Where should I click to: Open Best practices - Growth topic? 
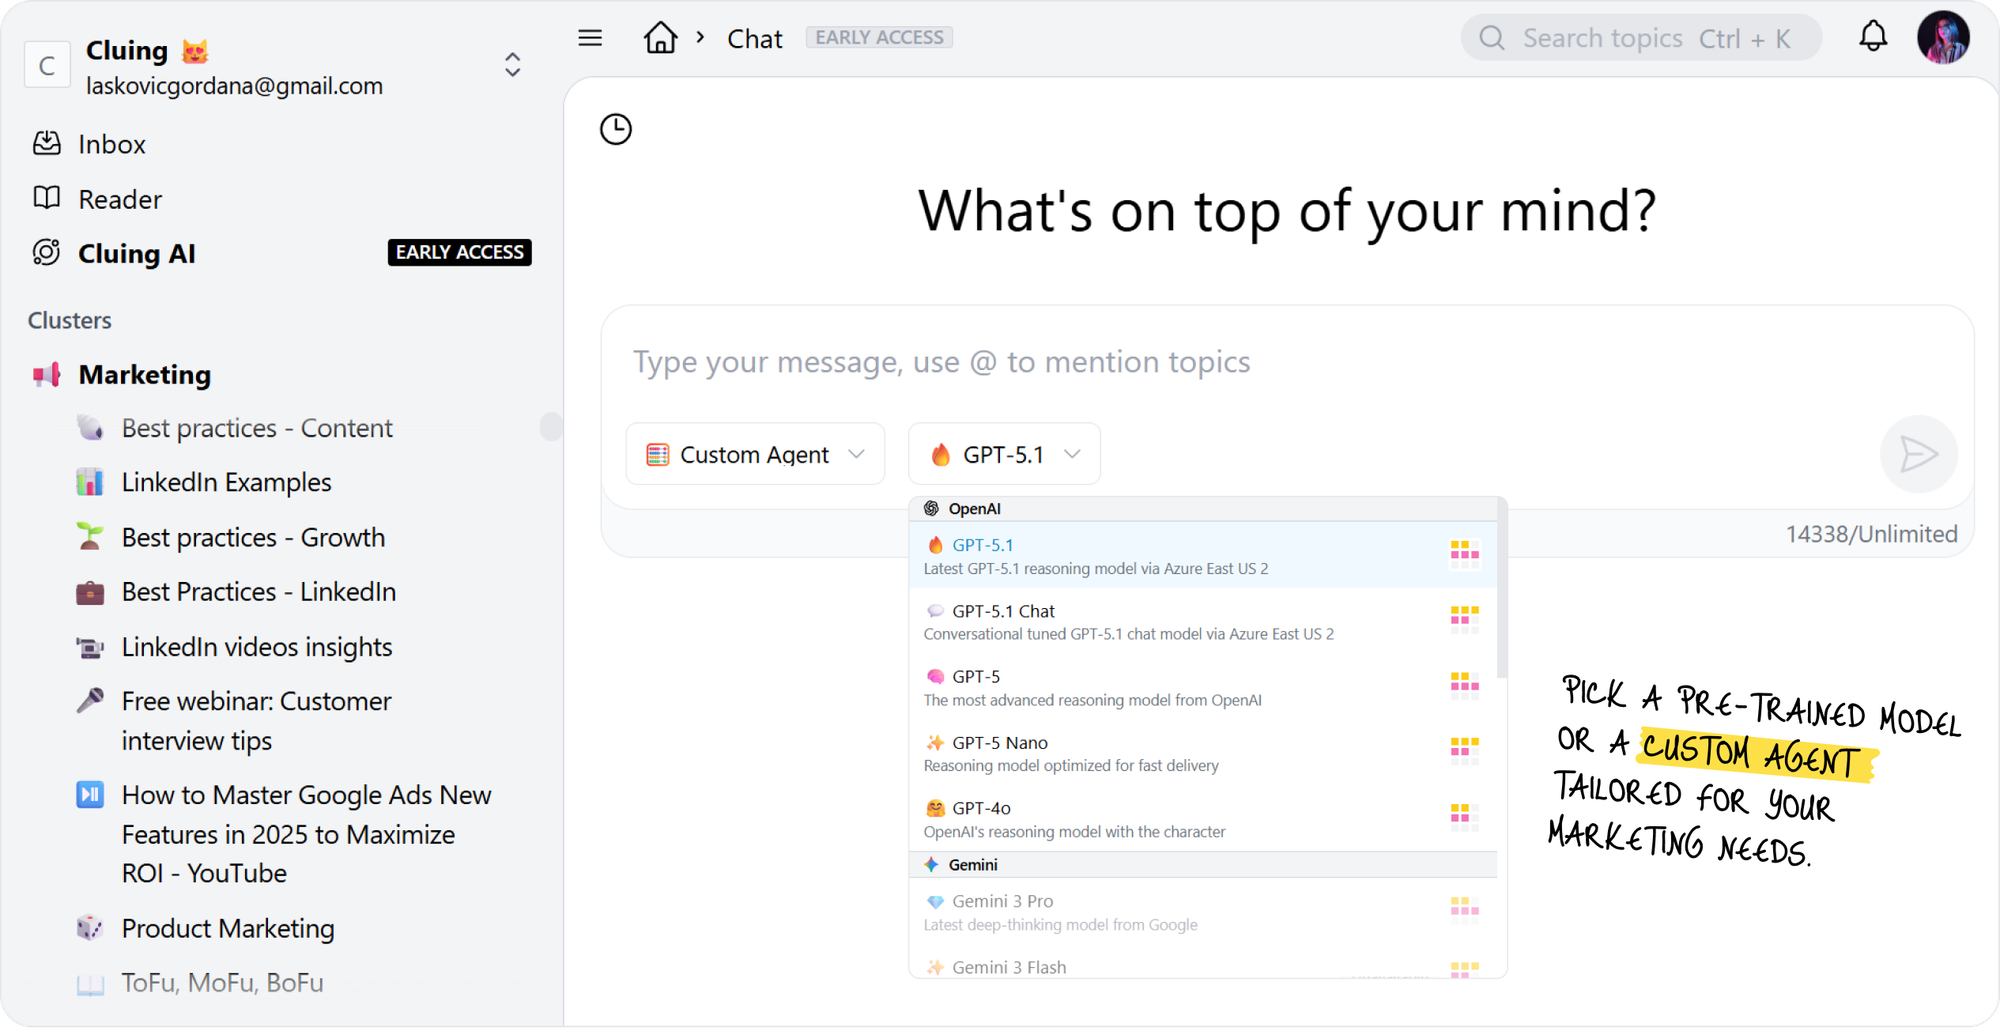(253, 537)
